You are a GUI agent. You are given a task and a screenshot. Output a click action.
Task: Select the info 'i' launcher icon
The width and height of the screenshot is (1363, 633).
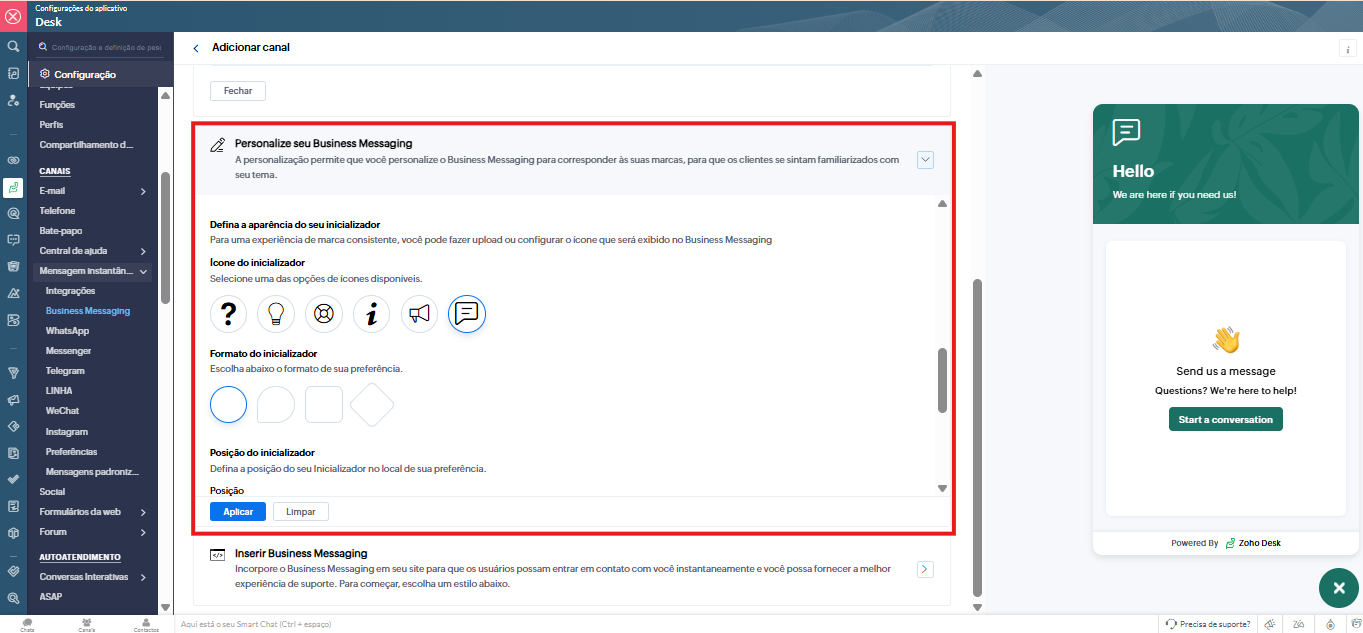pyautogui.click(x=372, y=314)
